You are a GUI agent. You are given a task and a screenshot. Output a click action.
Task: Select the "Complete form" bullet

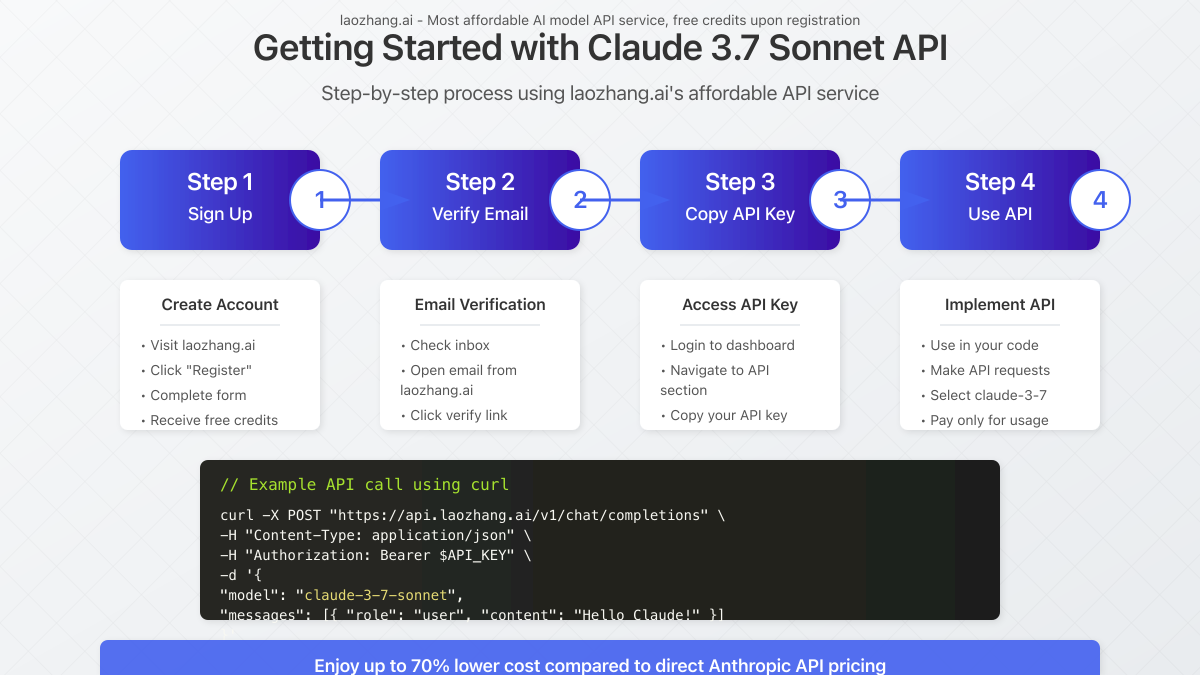pyautogui.click(x=193, y=395)
